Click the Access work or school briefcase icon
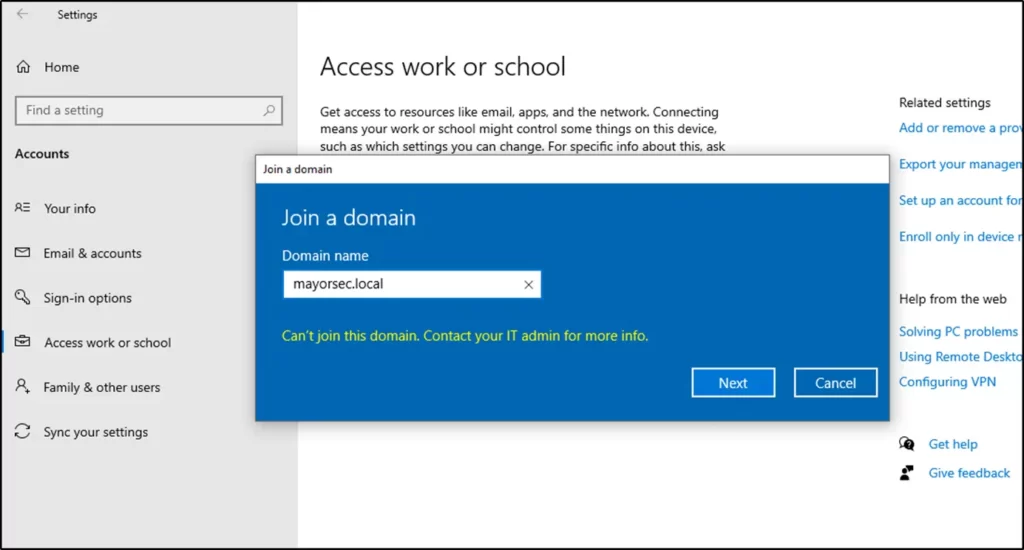The image size is (1024, 550). click(23, 343)
